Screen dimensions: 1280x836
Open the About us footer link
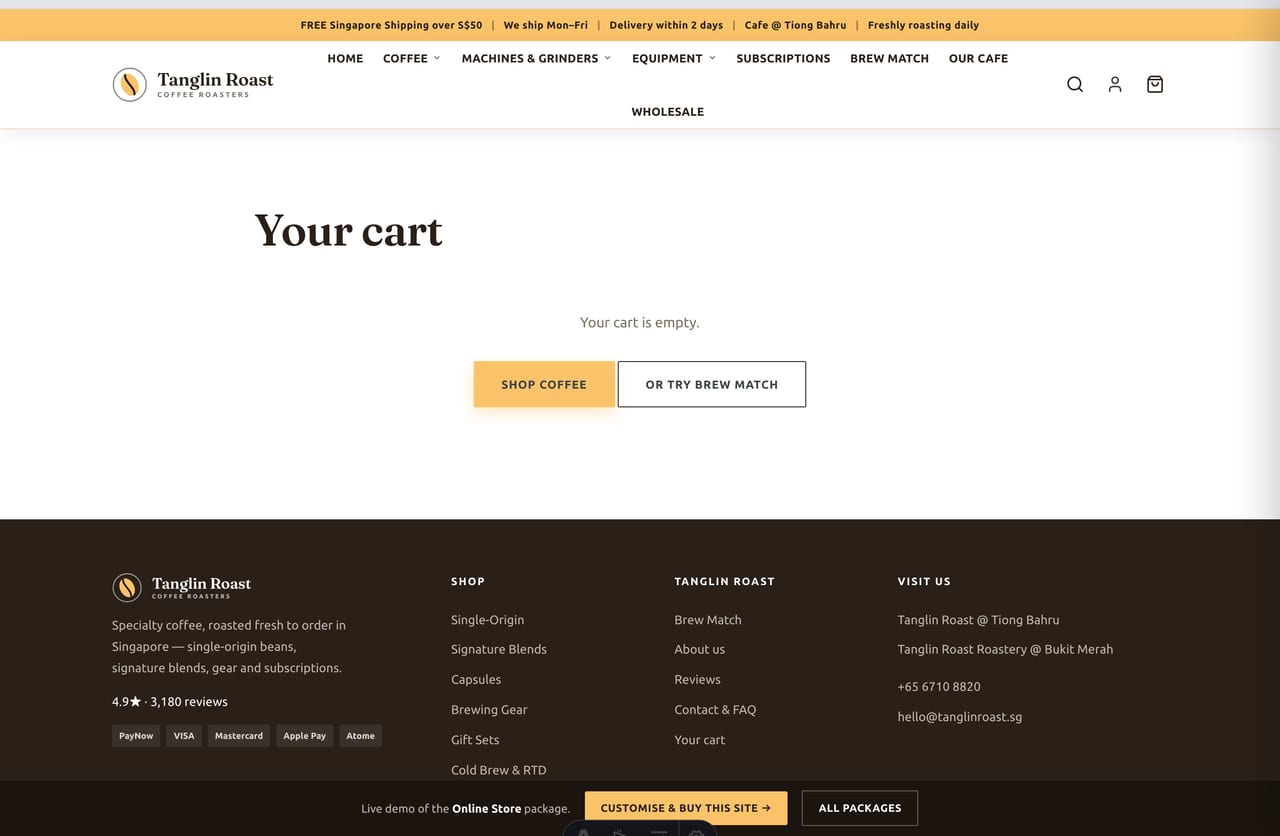[700, 649]
